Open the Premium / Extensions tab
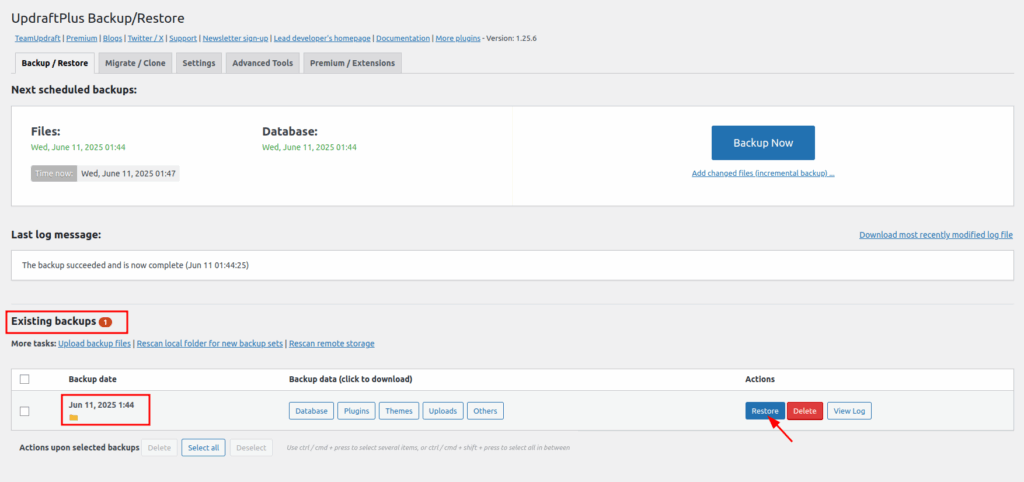 353,63
